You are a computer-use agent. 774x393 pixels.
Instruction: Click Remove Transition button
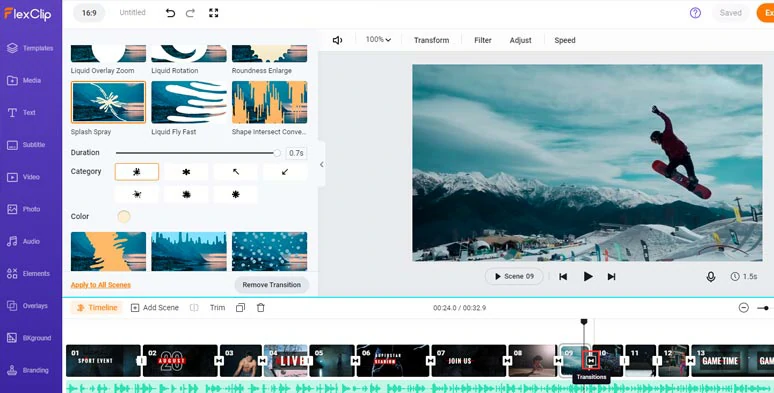(x=271, y=285)
